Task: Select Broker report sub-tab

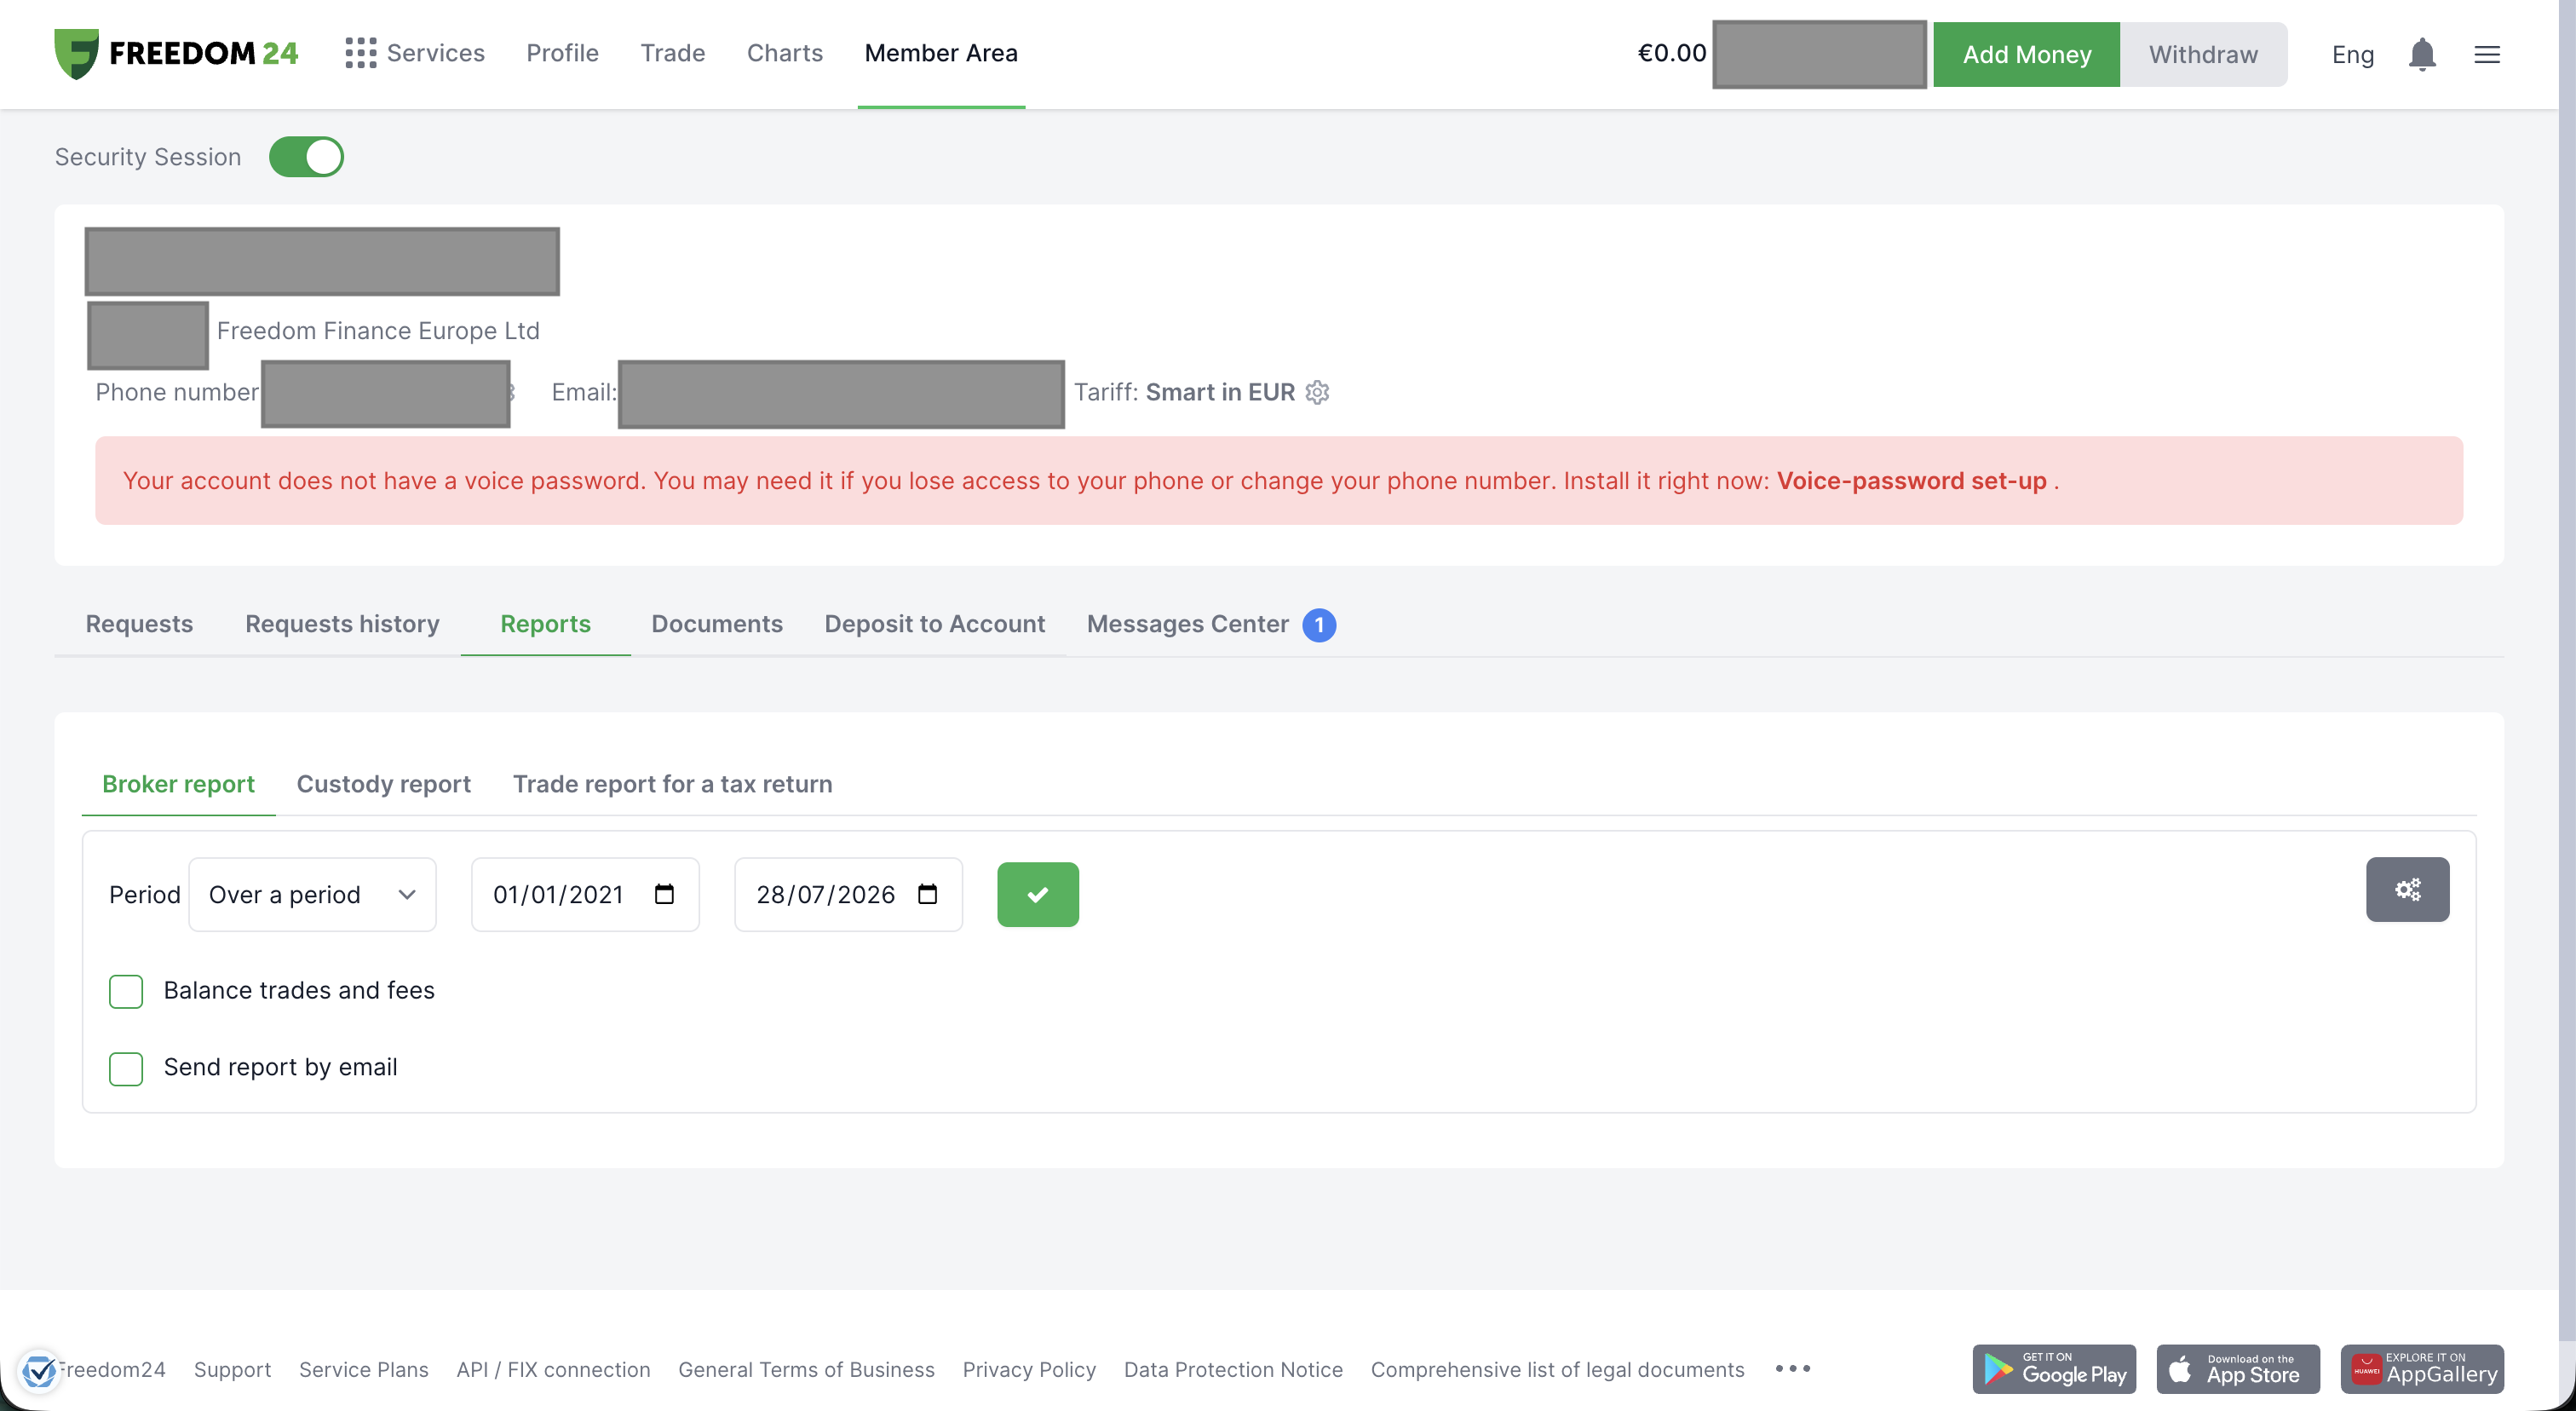Action: 178,784
